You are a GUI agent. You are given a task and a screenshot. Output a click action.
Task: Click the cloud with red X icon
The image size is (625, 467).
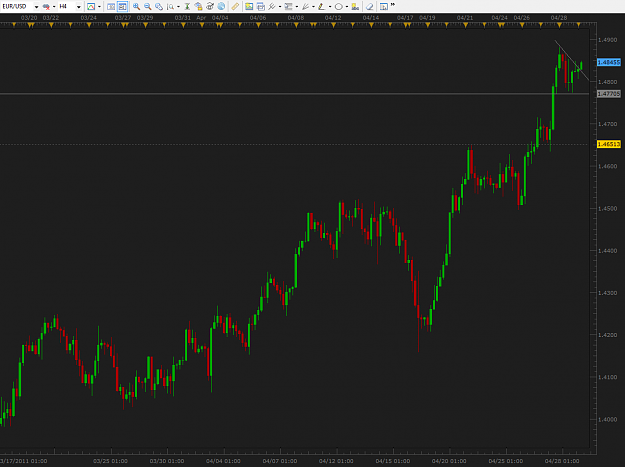(x=46, y=7)
